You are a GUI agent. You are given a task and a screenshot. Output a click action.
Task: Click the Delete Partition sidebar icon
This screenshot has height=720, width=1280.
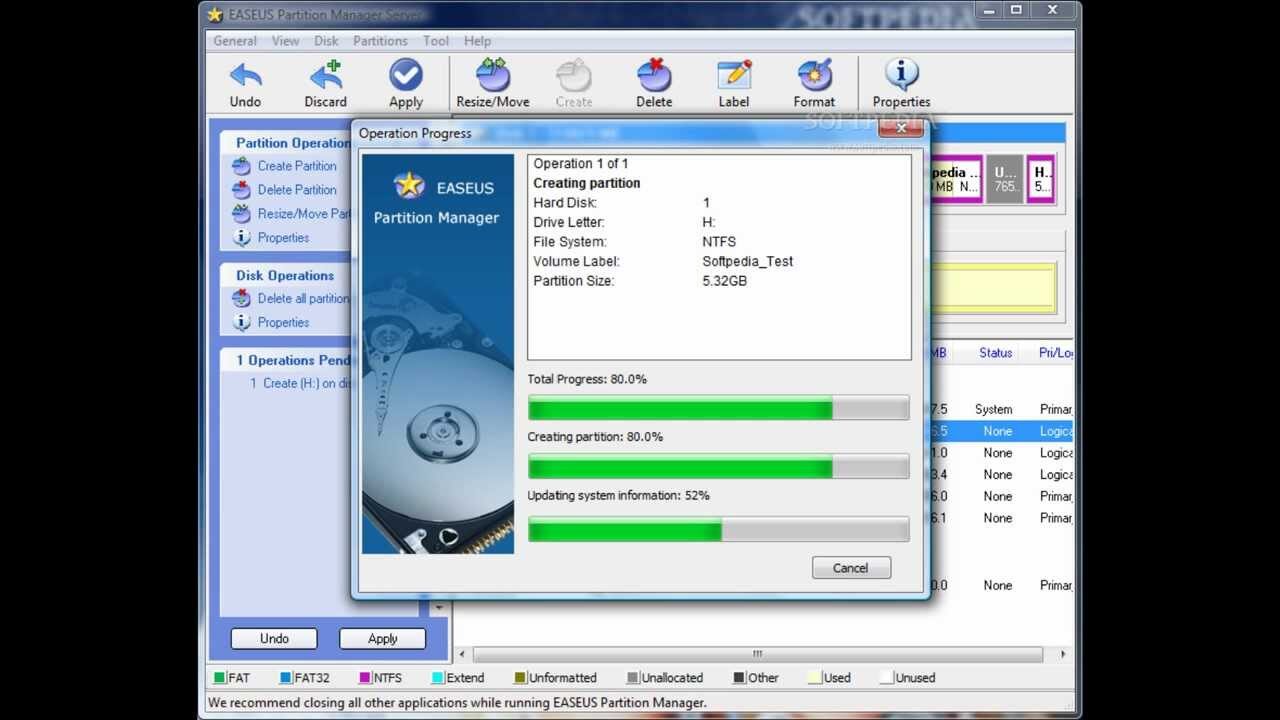pyautogui.click(x=241, y=190)
